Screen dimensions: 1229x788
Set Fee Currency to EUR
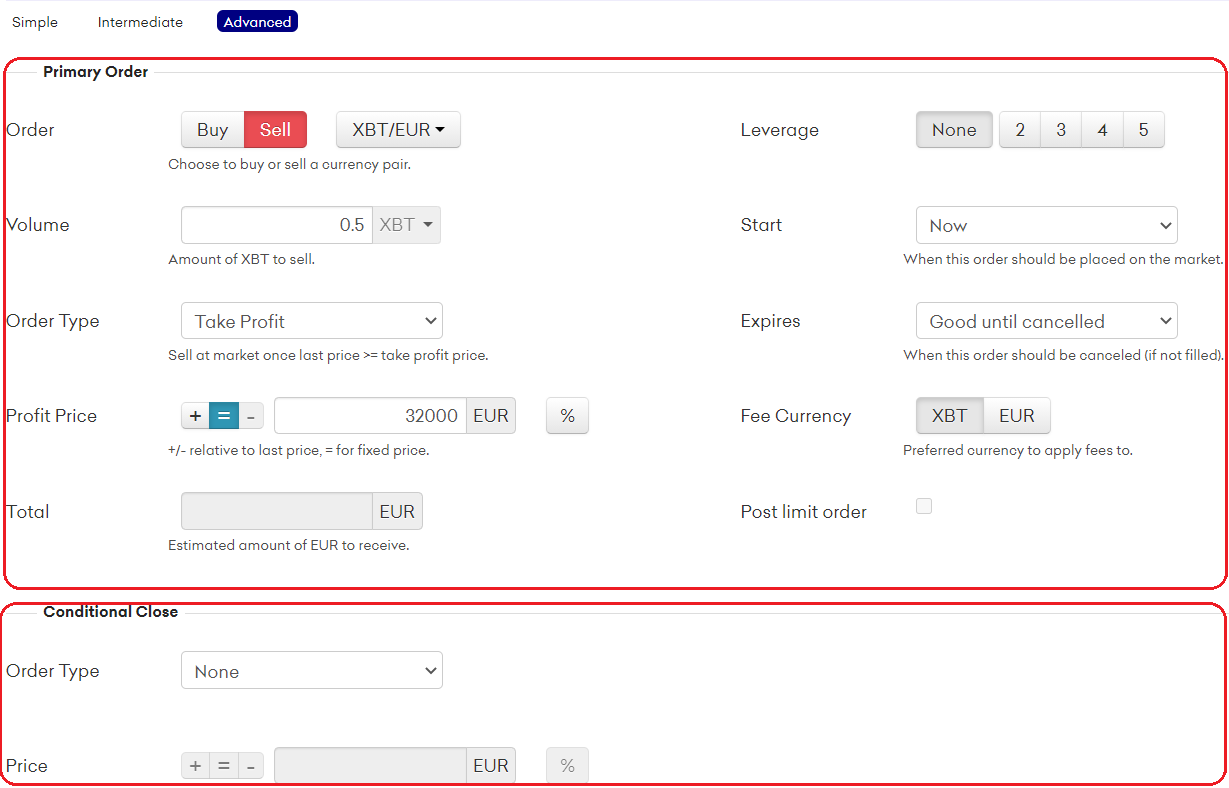1016,416
